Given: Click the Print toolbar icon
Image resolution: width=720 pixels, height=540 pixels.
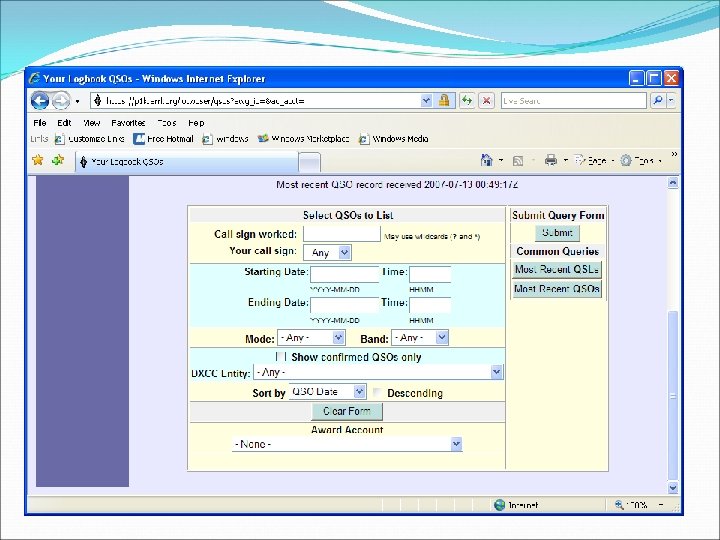Looking at the screenshot, I should pos(551,160).
